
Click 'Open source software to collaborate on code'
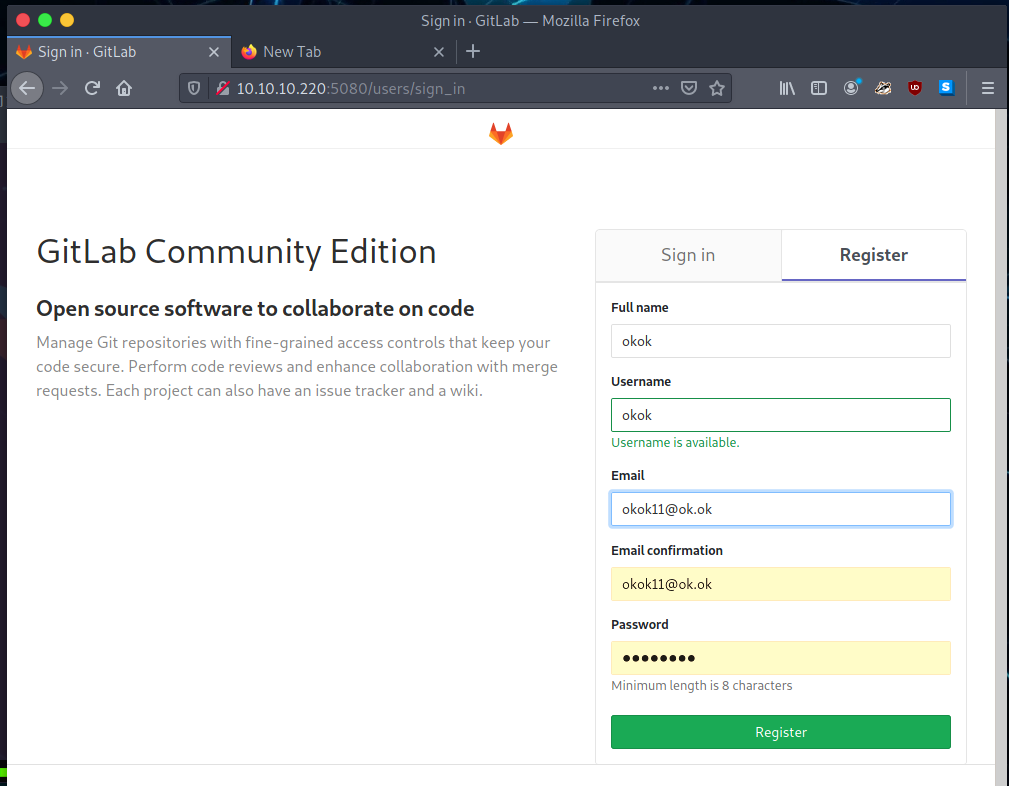tap(255, 309)
